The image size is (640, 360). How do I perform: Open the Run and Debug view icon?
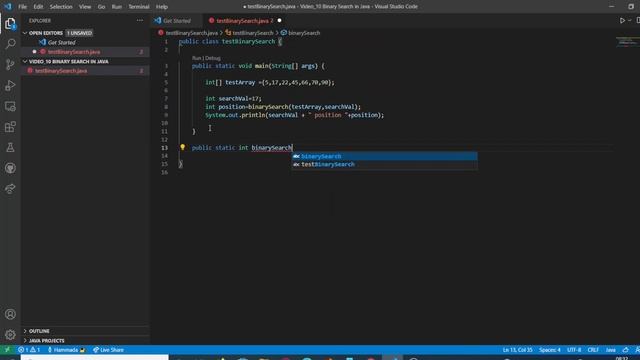click(10, 85)
